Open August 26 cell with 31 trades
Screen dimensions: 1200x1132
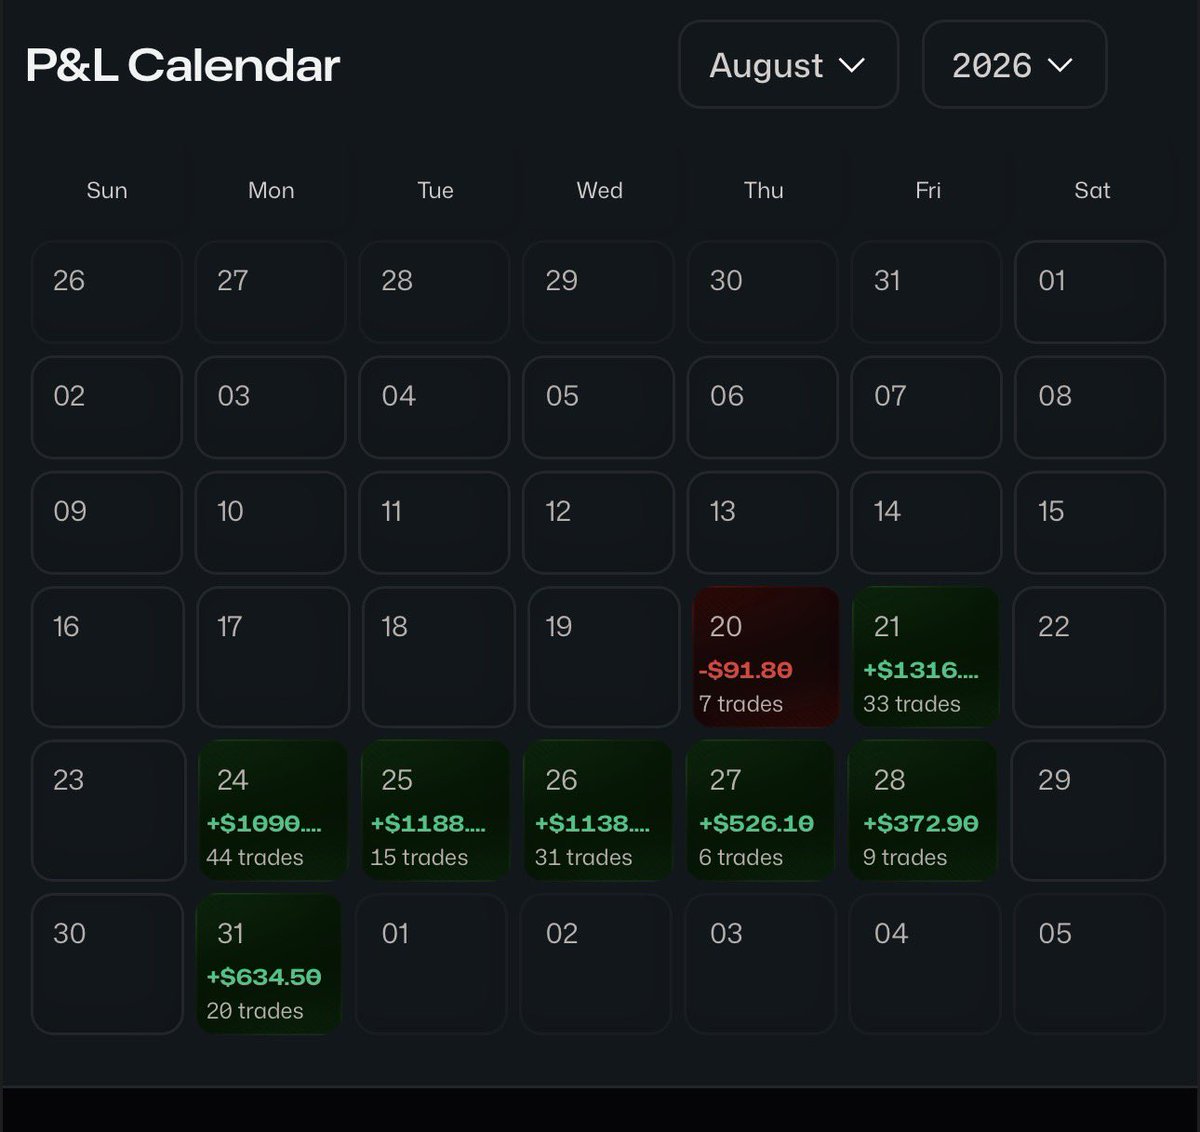pos(598,811)
